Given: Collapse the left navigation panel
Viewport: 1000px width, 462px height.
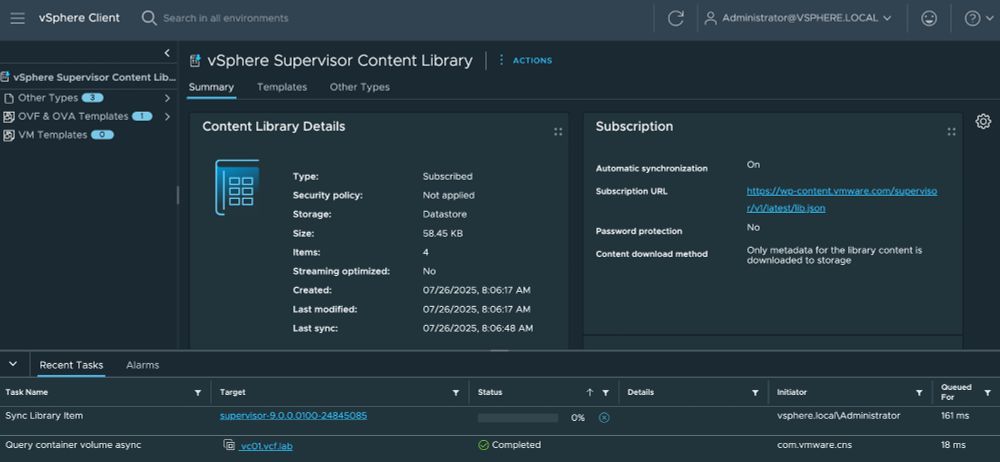Looking at the screenshot, I should (167, 53).
